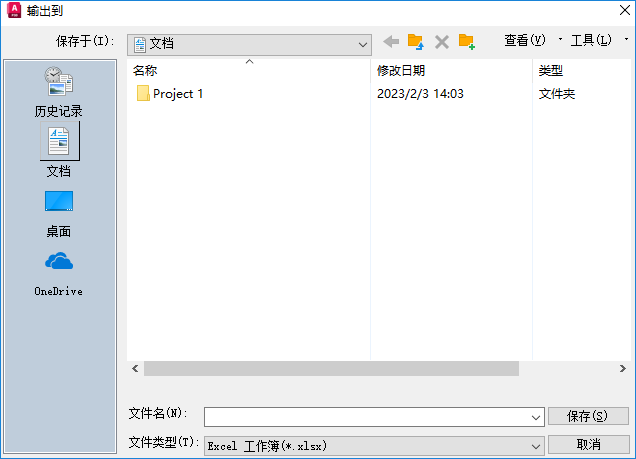Expand the 文件名 history dropdown arrow

[536, 417]
